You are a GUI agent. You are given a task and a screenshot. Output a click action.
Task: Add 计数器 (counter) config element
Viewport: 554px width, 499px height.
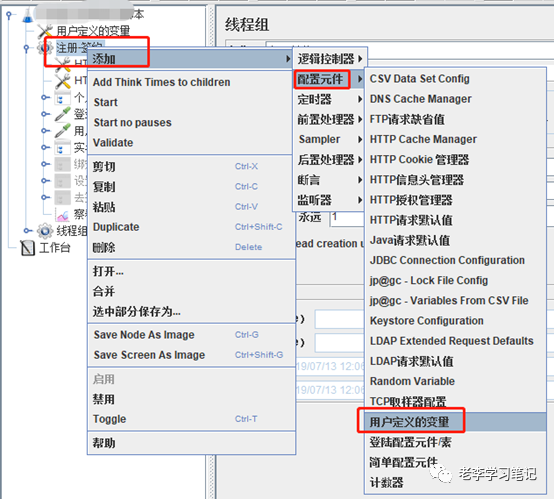455,482
